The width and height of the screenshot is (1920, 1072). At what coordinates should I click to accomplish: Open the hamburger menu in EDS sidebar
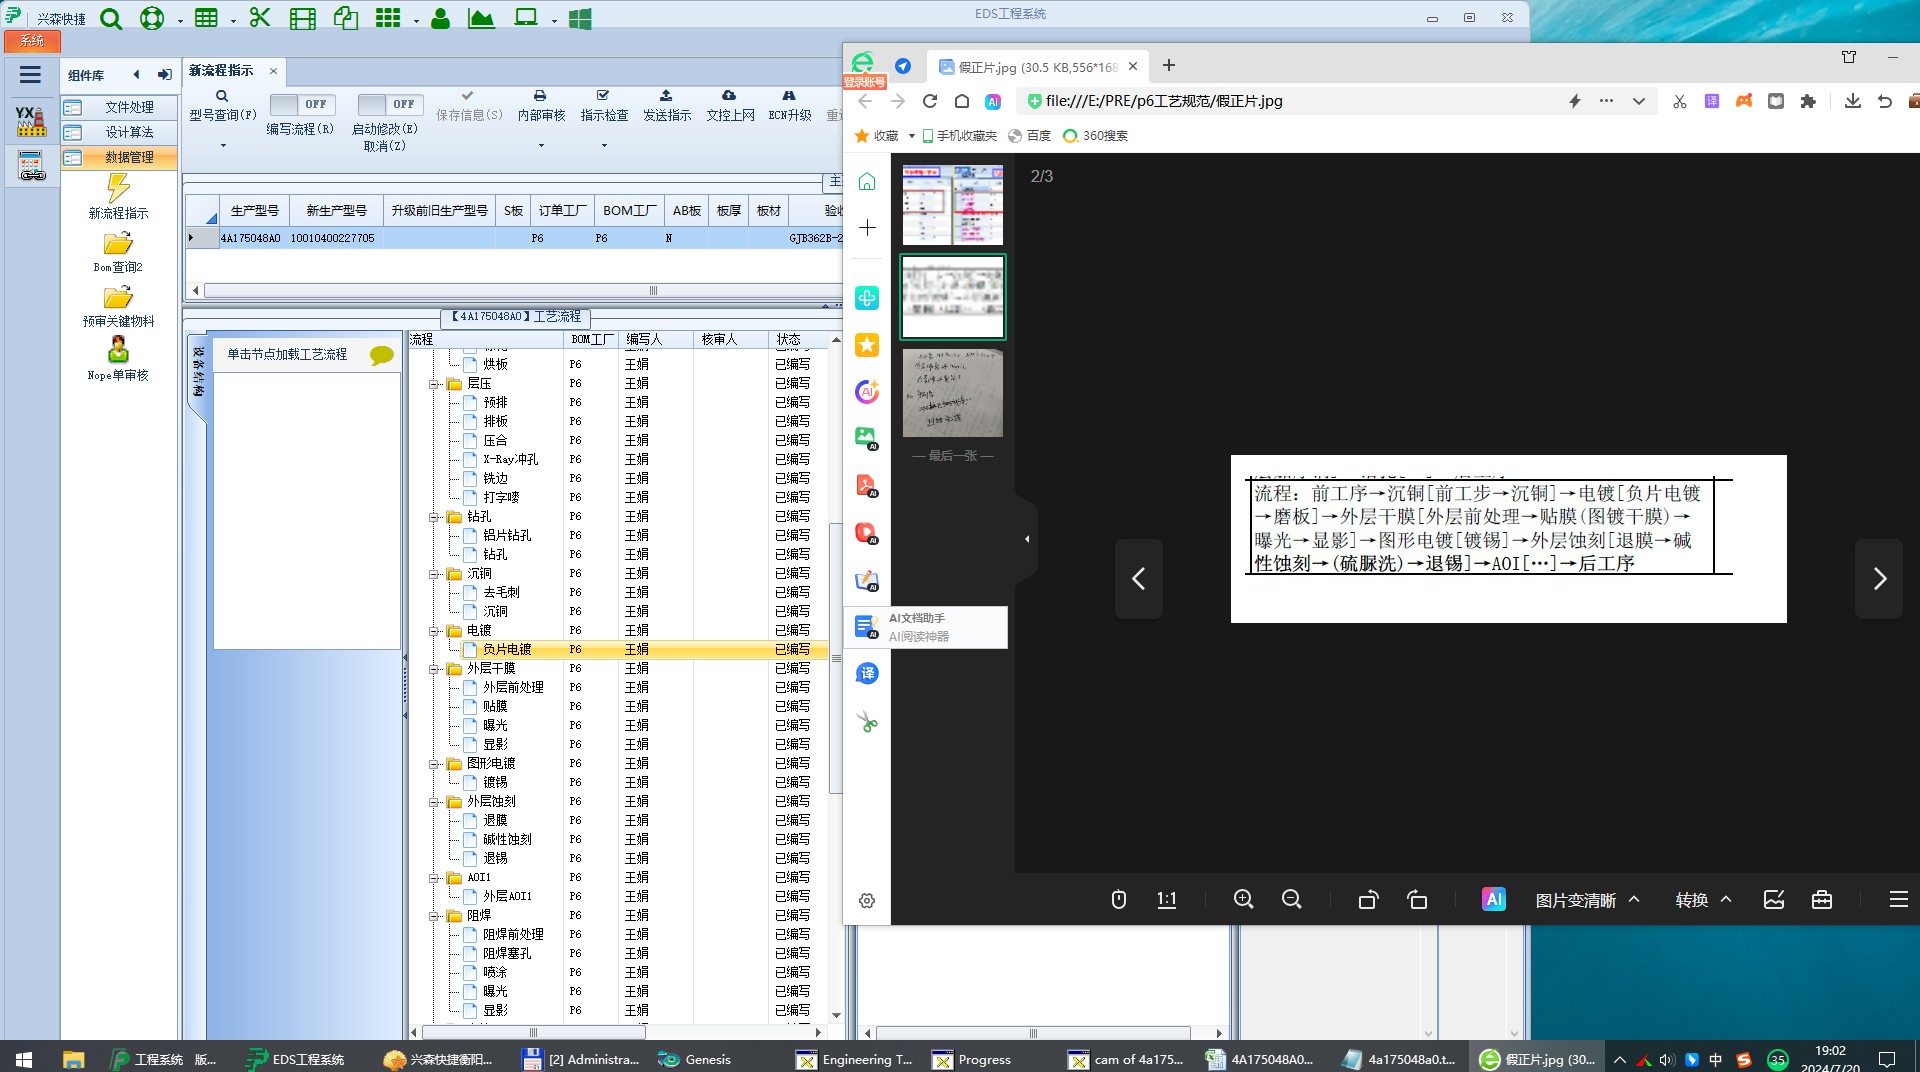click(x=30, y=74)
